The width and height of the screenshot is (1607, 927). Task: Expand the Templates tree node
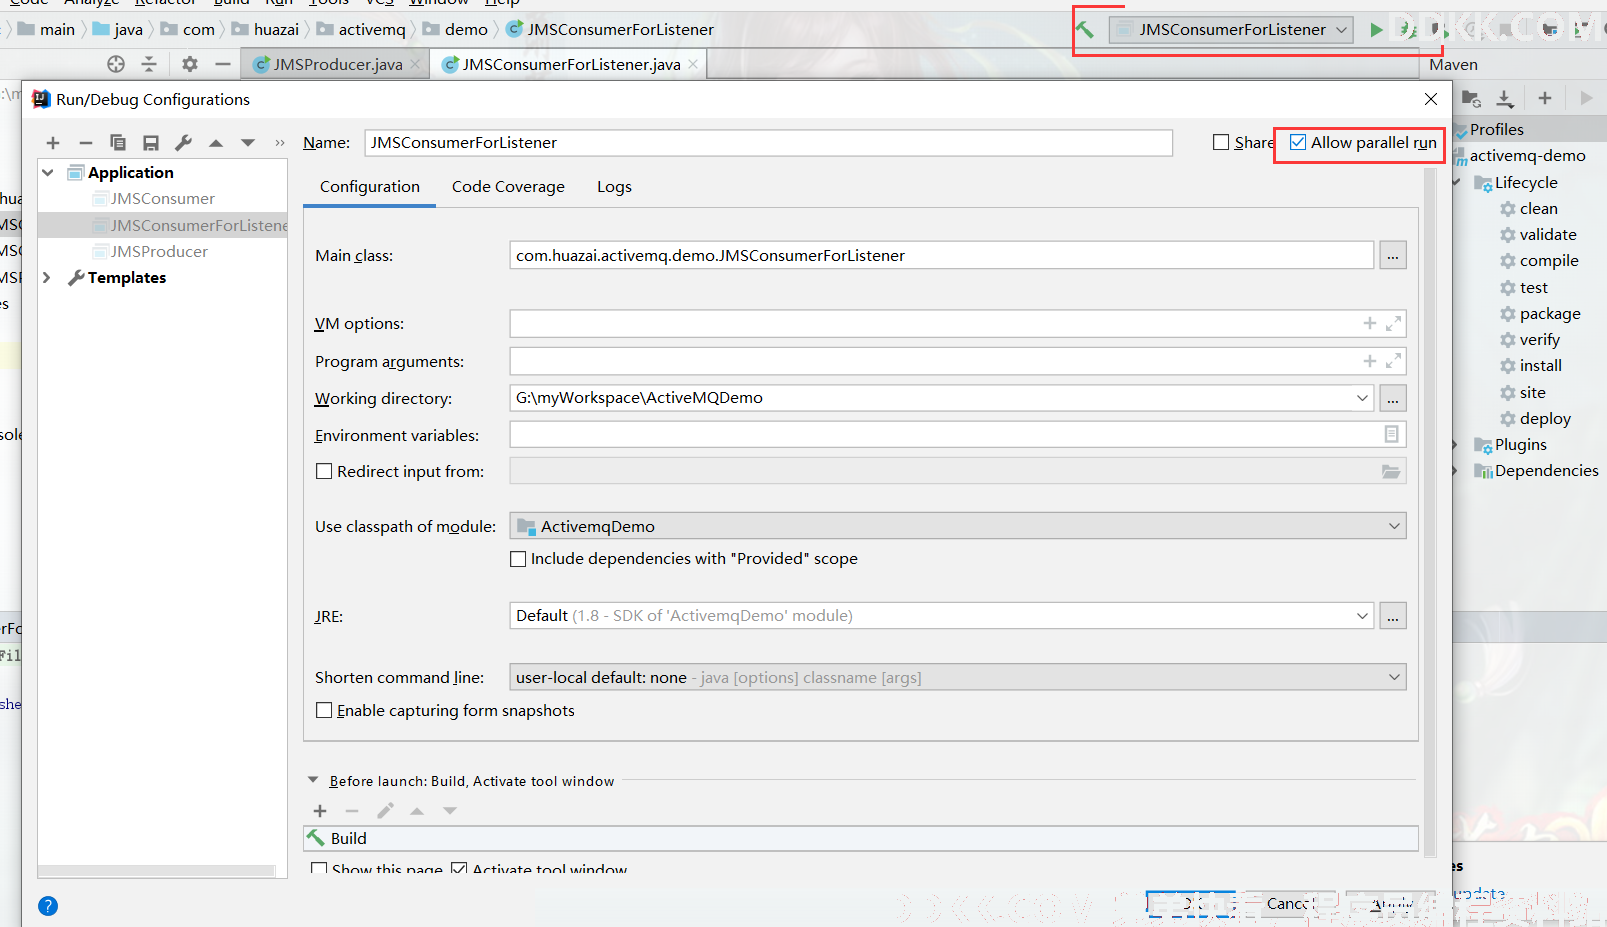tap(47, 277)
